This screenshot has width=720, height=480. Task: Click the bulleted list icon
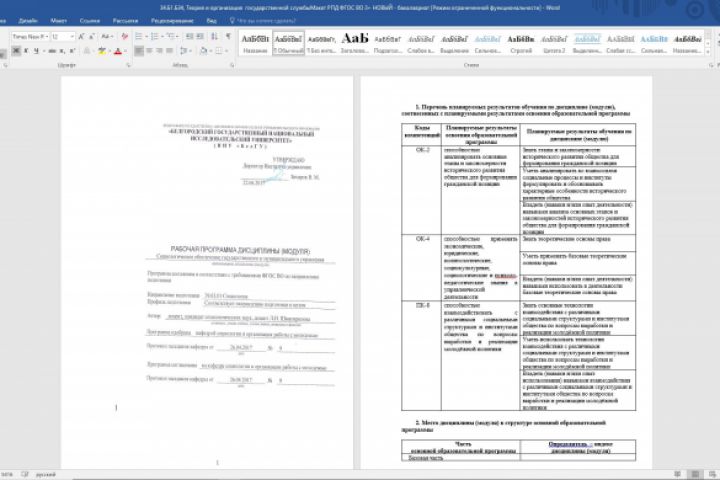point(139,36)
